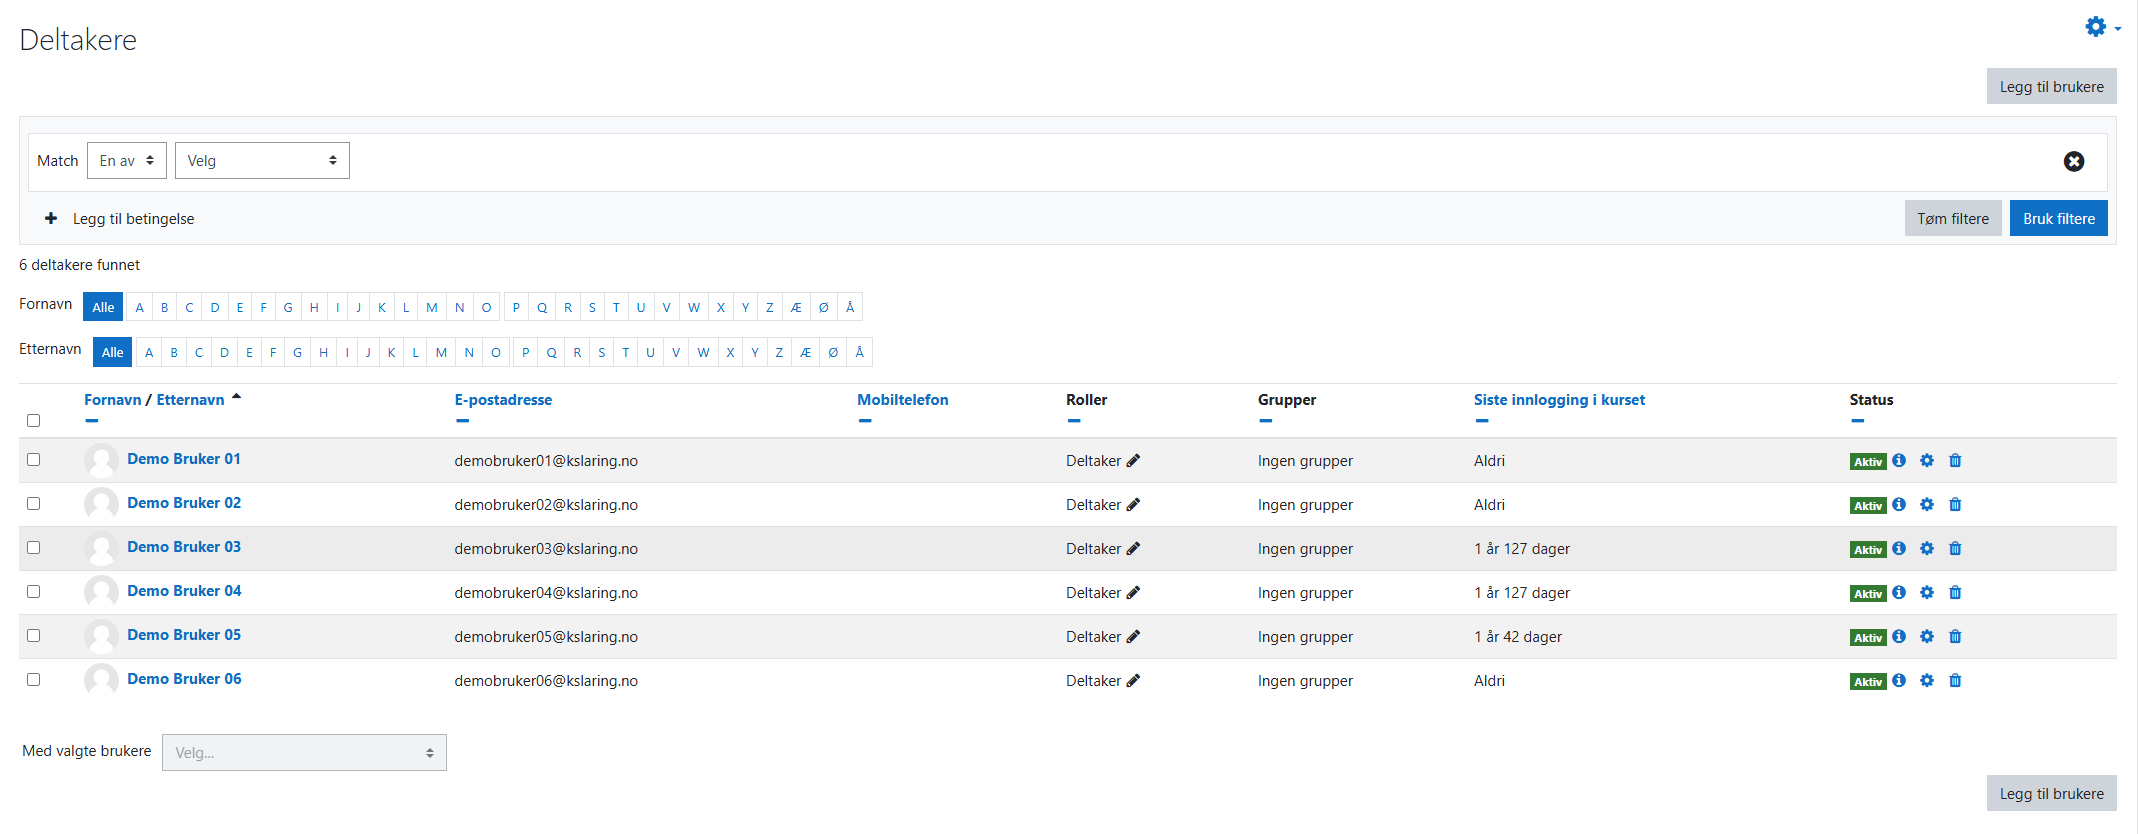
Task: Delete enrolment trash icon for Demo Bruker 04
Action: click(x=1955, y=593)
